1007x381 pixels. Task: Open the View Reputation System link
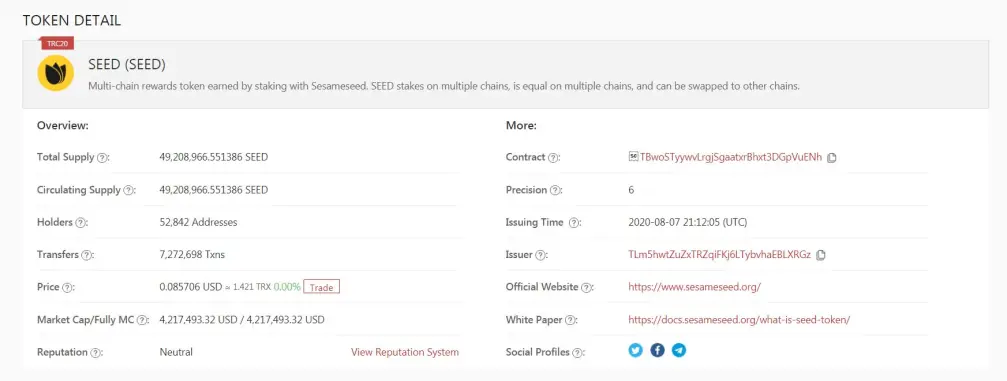pos(405,352)
